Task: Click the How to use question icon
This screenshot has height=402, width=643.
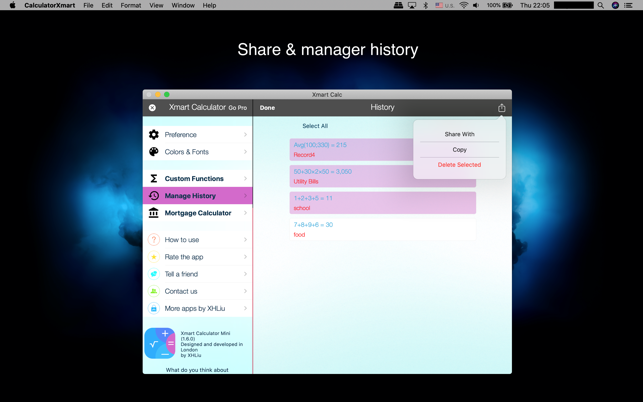Action: click(x=154, y=240)
